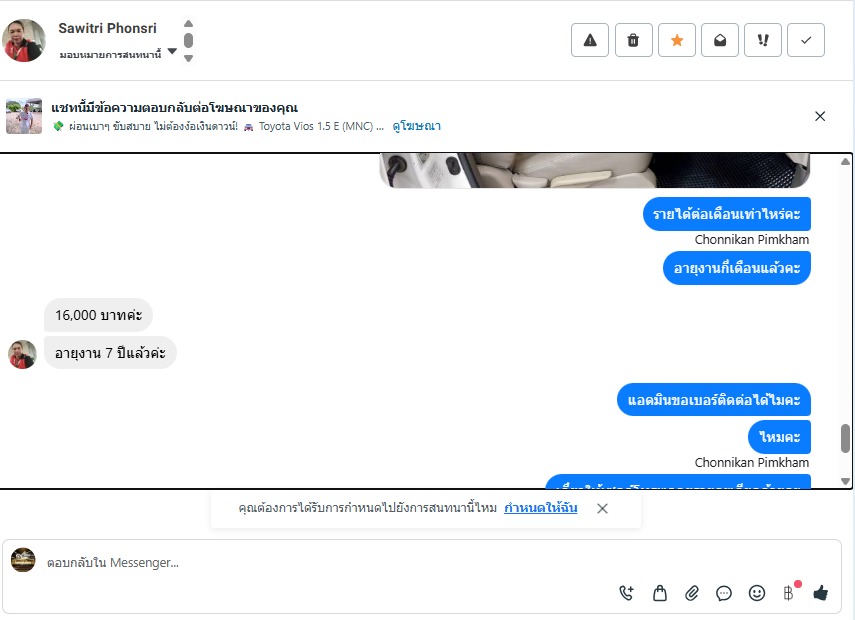Toggle the orange star follow-up flag
Viewport: 855px width, 620px height.
[x=676, y=40]
